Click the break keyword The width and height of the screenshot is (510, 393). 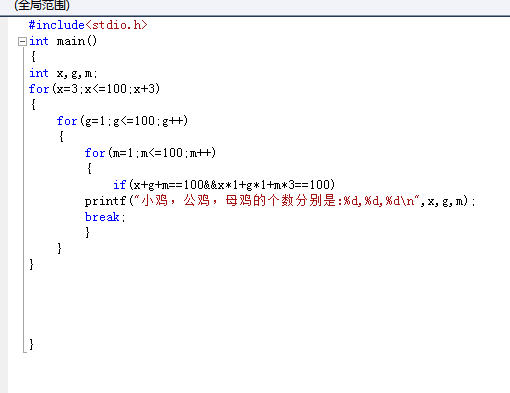pos(102,217)
